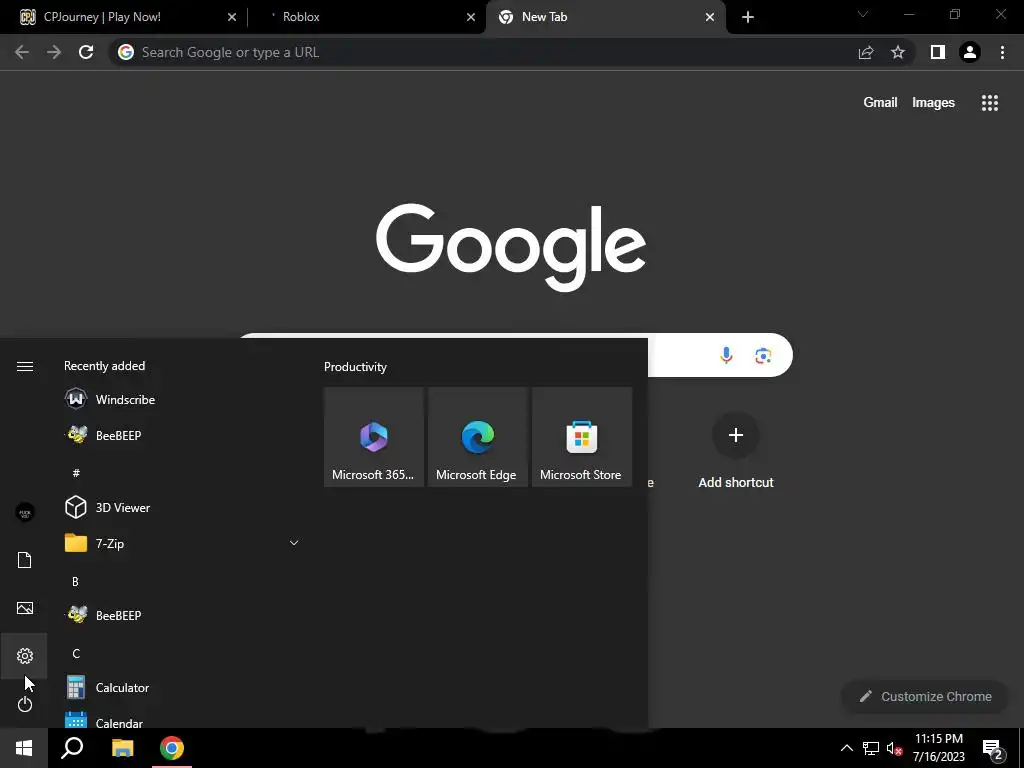Open the clock showing 11:15 PM

tap(939, 748)
